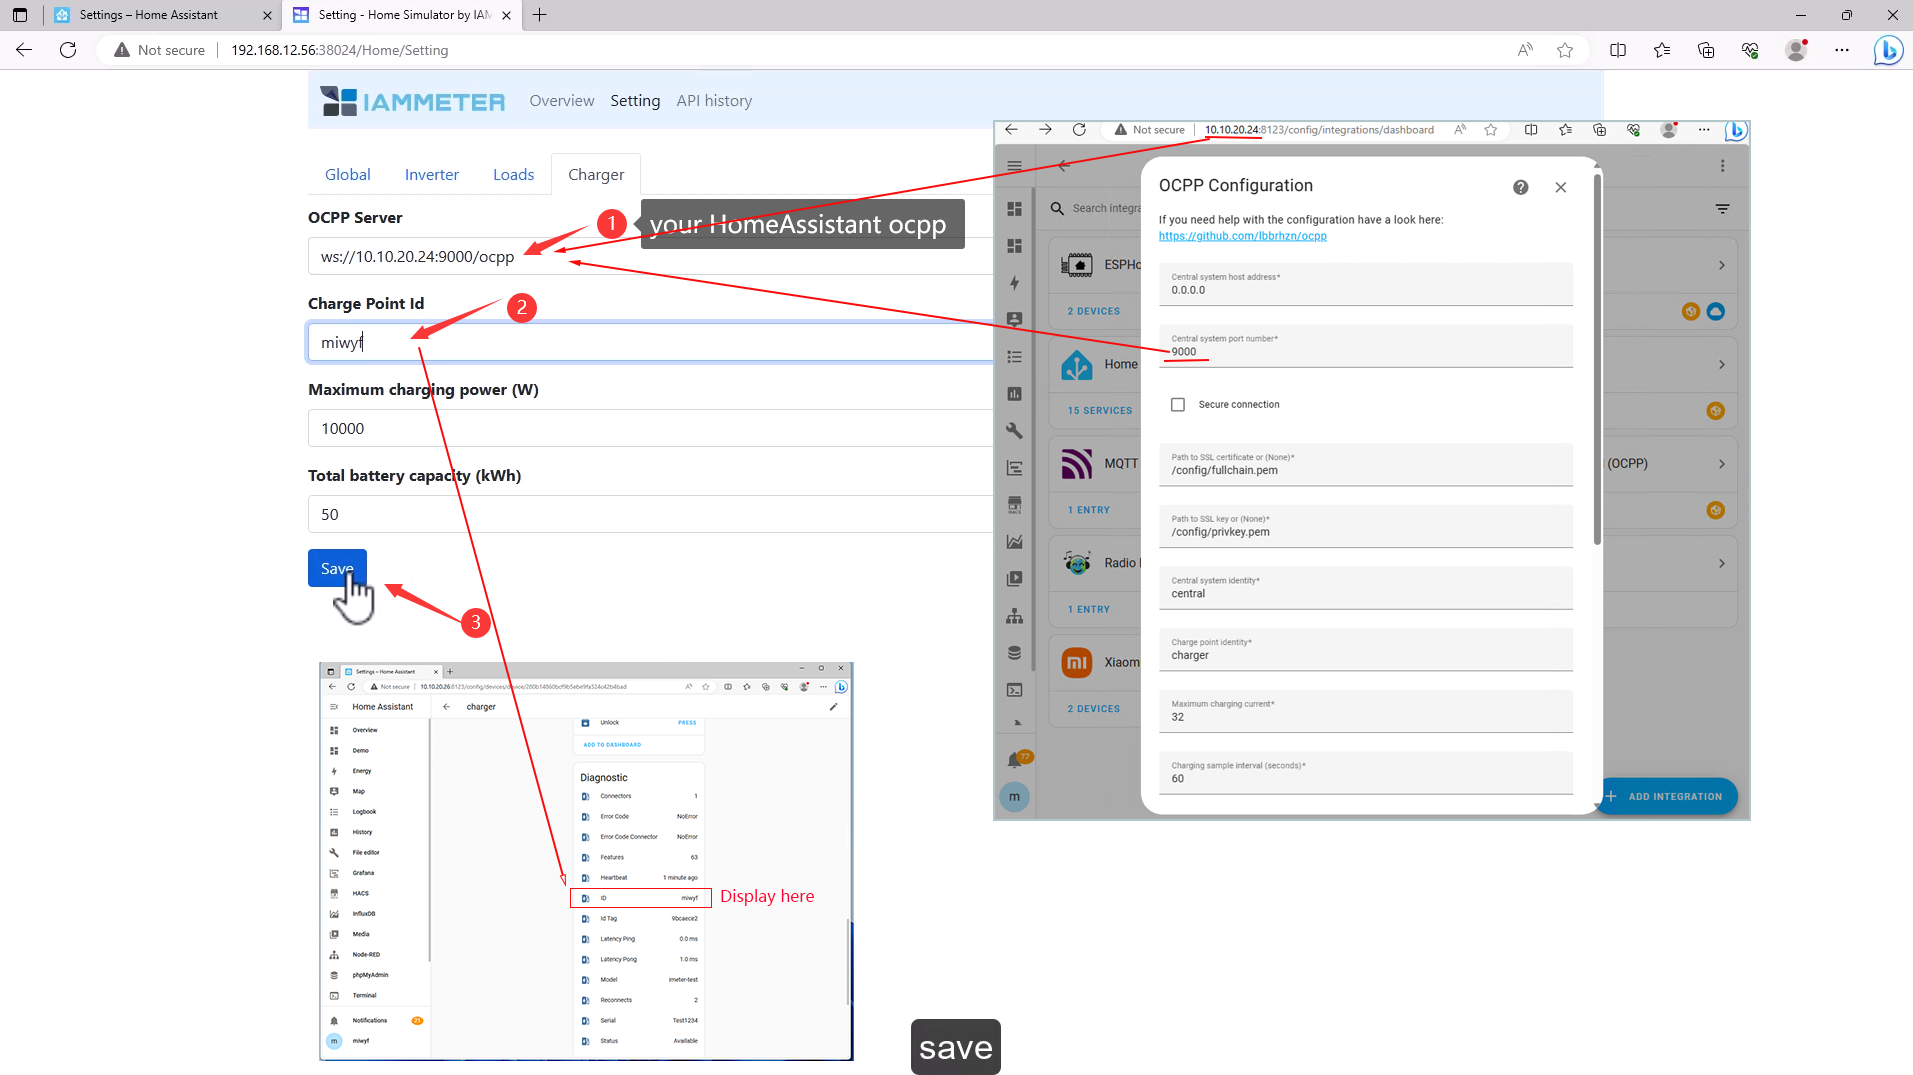1913x1075 pixels.
Task: Click the IAMMETER logo
Action: pos(412,101)
